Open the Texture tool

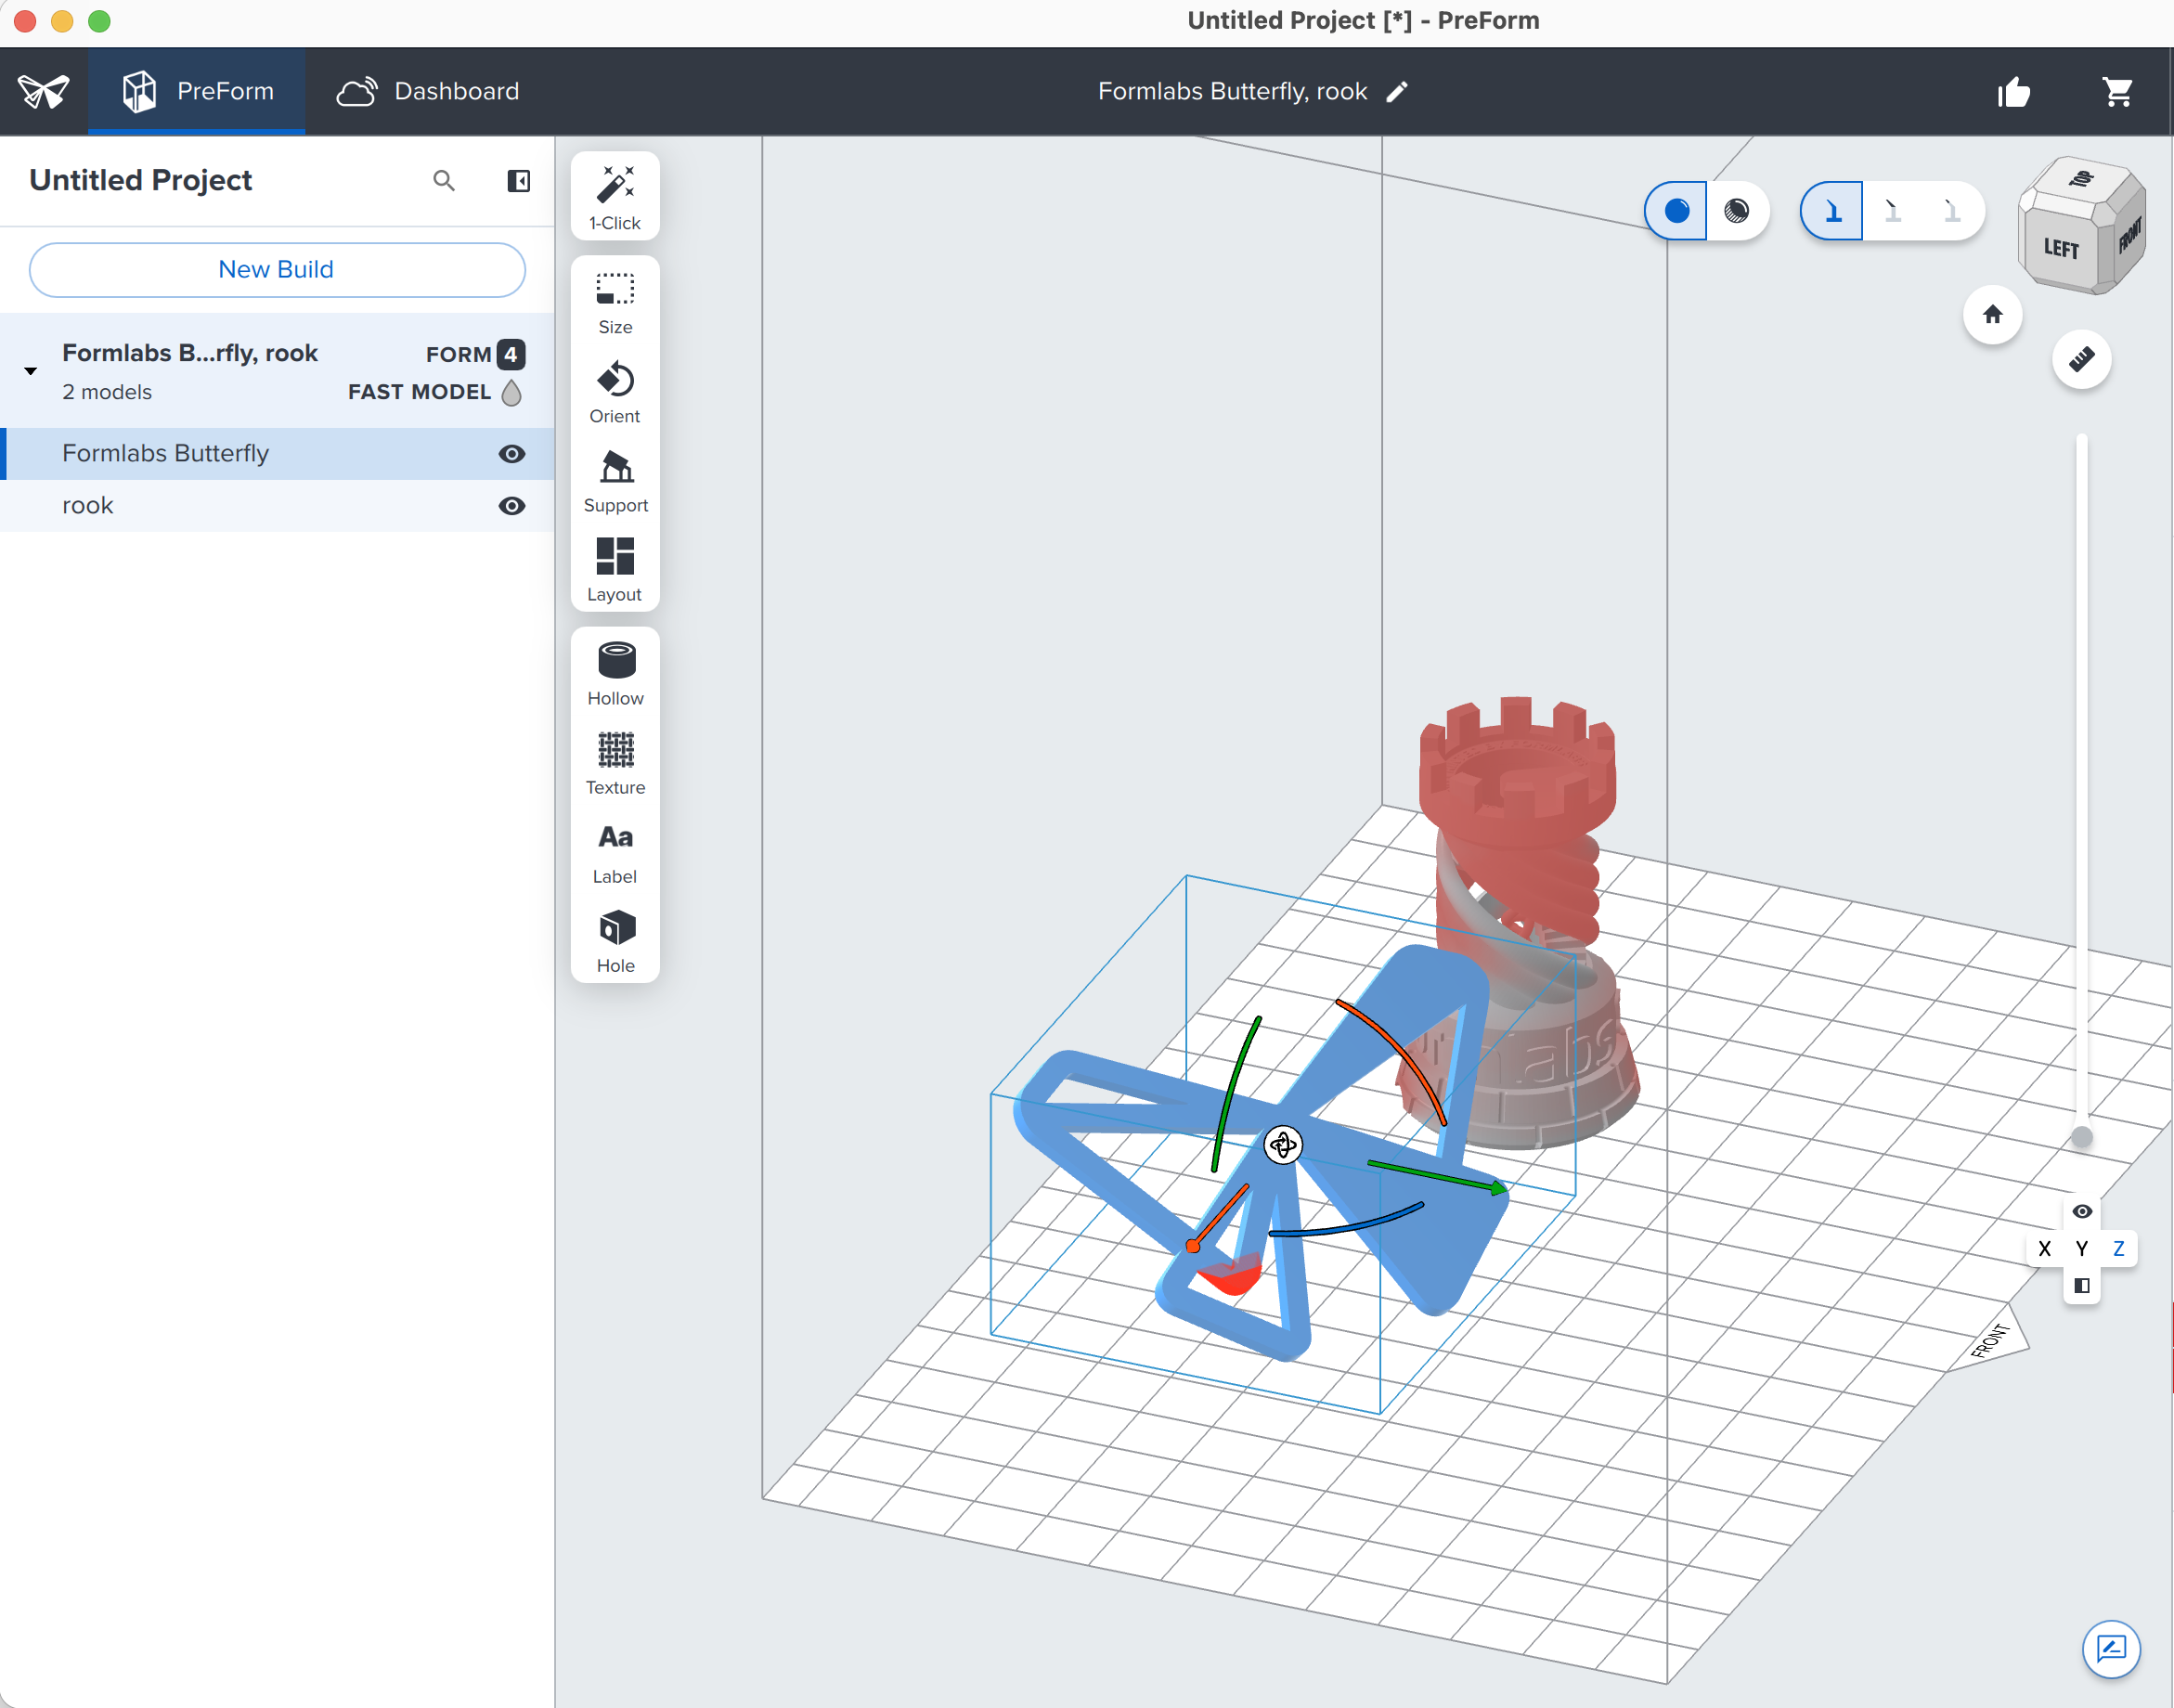(x=615, y=764)
